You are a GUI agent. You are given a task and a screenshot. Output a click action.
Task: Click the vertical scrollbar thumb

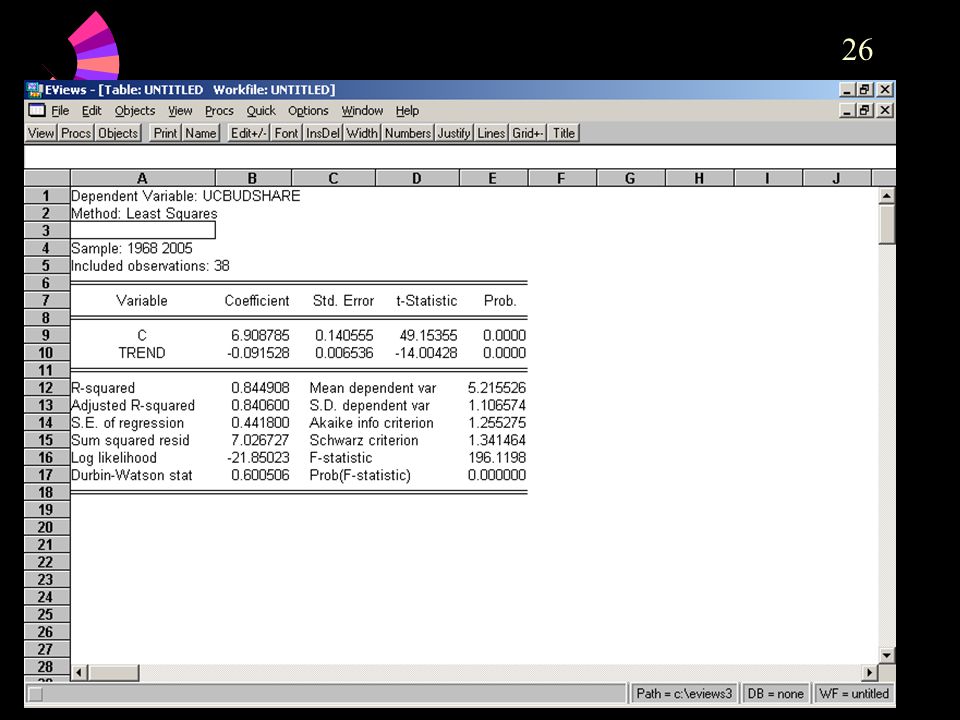click(887, 225)
